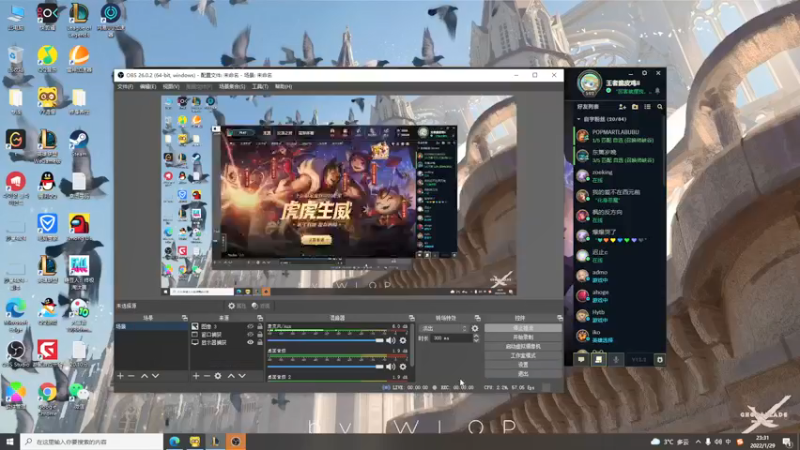Image resolution: width=800 pixels, height=450 pixels.
Task: Open source properties gear in the Sources toolbar
Action: [218, 376]
